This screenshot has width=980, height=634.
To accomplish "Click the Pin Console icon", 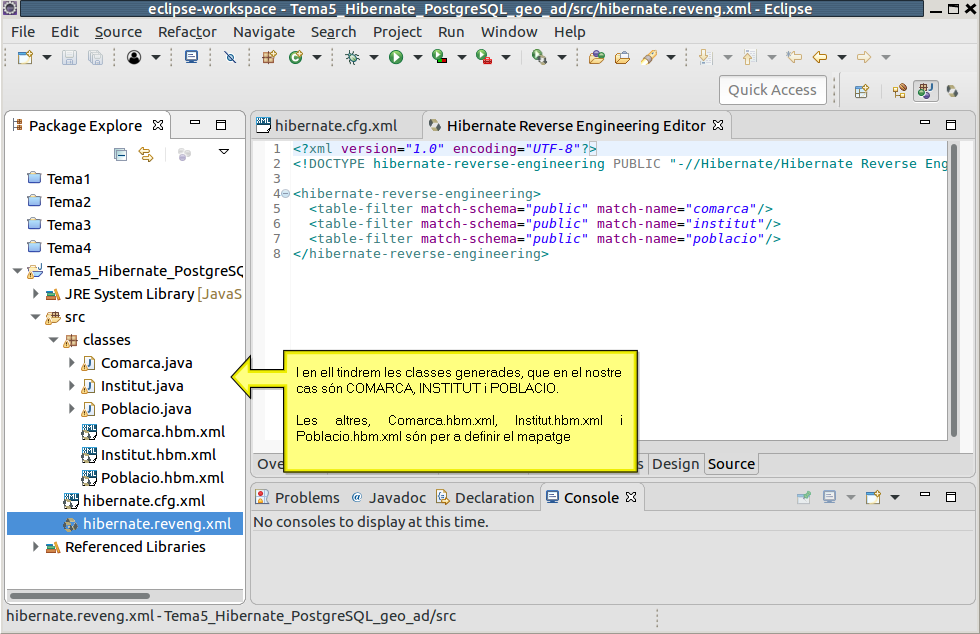I will point(804,497).
